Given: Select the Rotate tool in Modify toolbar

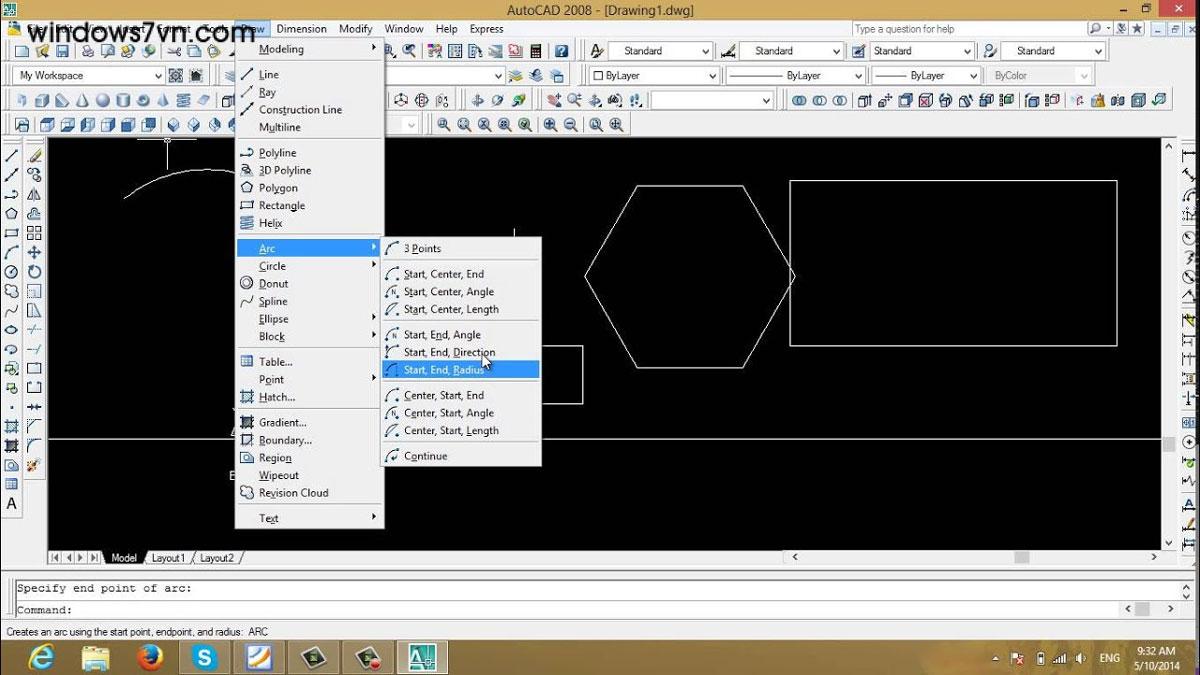Looking at the screenshot, I should coord(35,271).
